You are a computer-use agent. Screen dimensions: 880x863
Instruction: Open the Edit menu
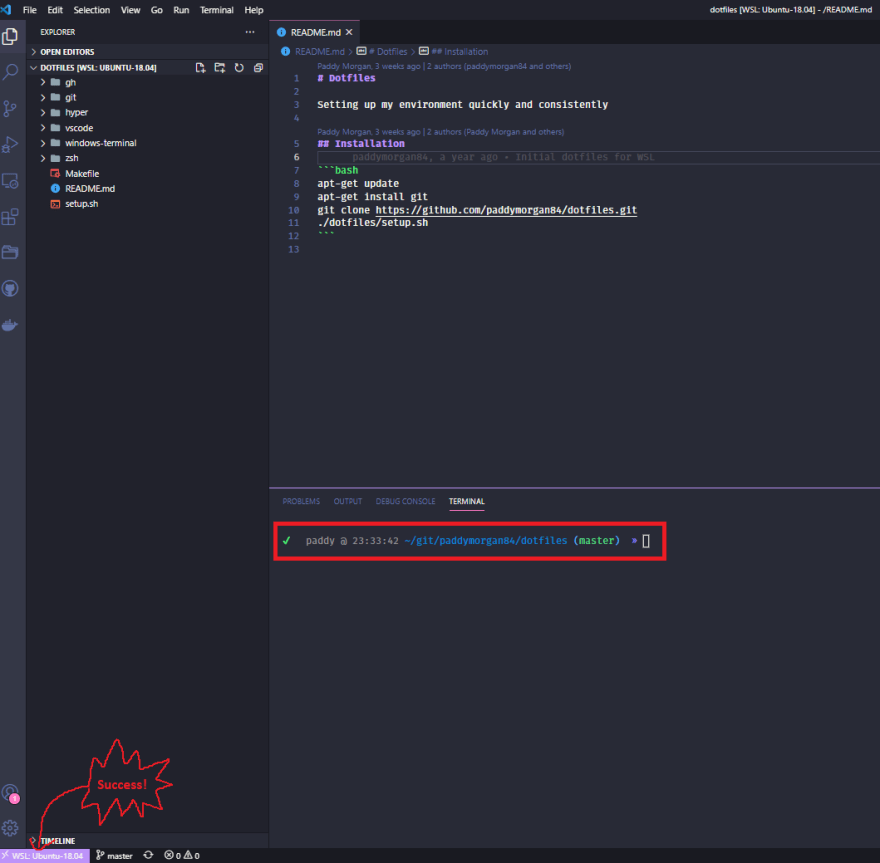pos(55,10)
